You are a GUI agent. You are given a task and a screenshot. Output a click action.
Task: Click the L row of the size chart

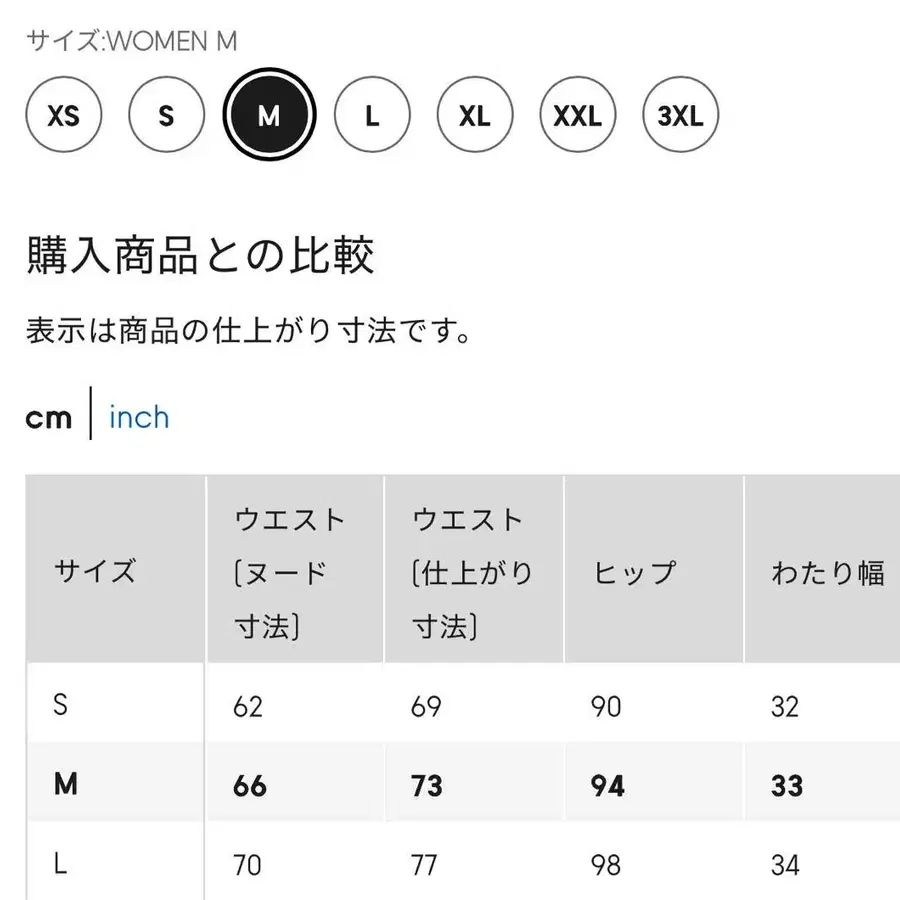pyautogui.click(x=58, y=861)
